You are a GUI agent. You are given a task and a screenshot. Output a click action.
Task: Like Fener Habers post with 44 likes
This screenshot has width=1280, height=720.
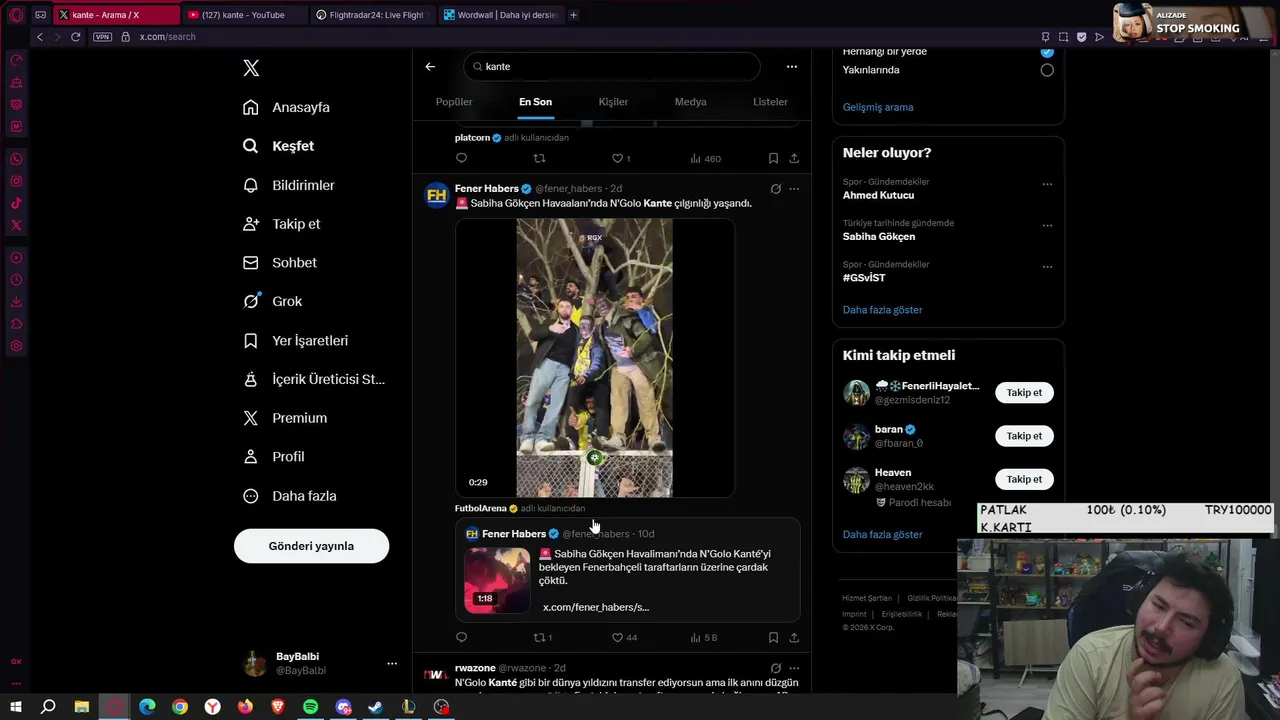tap(624, 637)
